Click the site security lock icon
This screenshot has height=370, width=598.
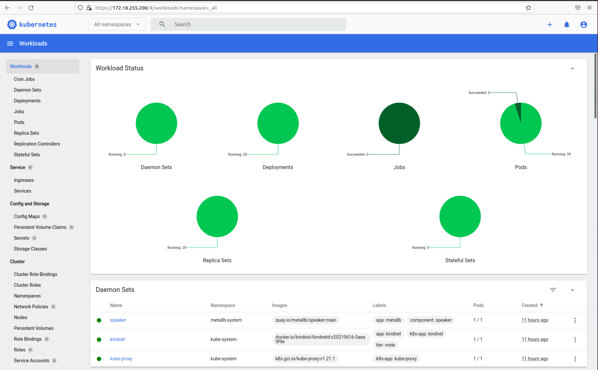pos(89,8)
